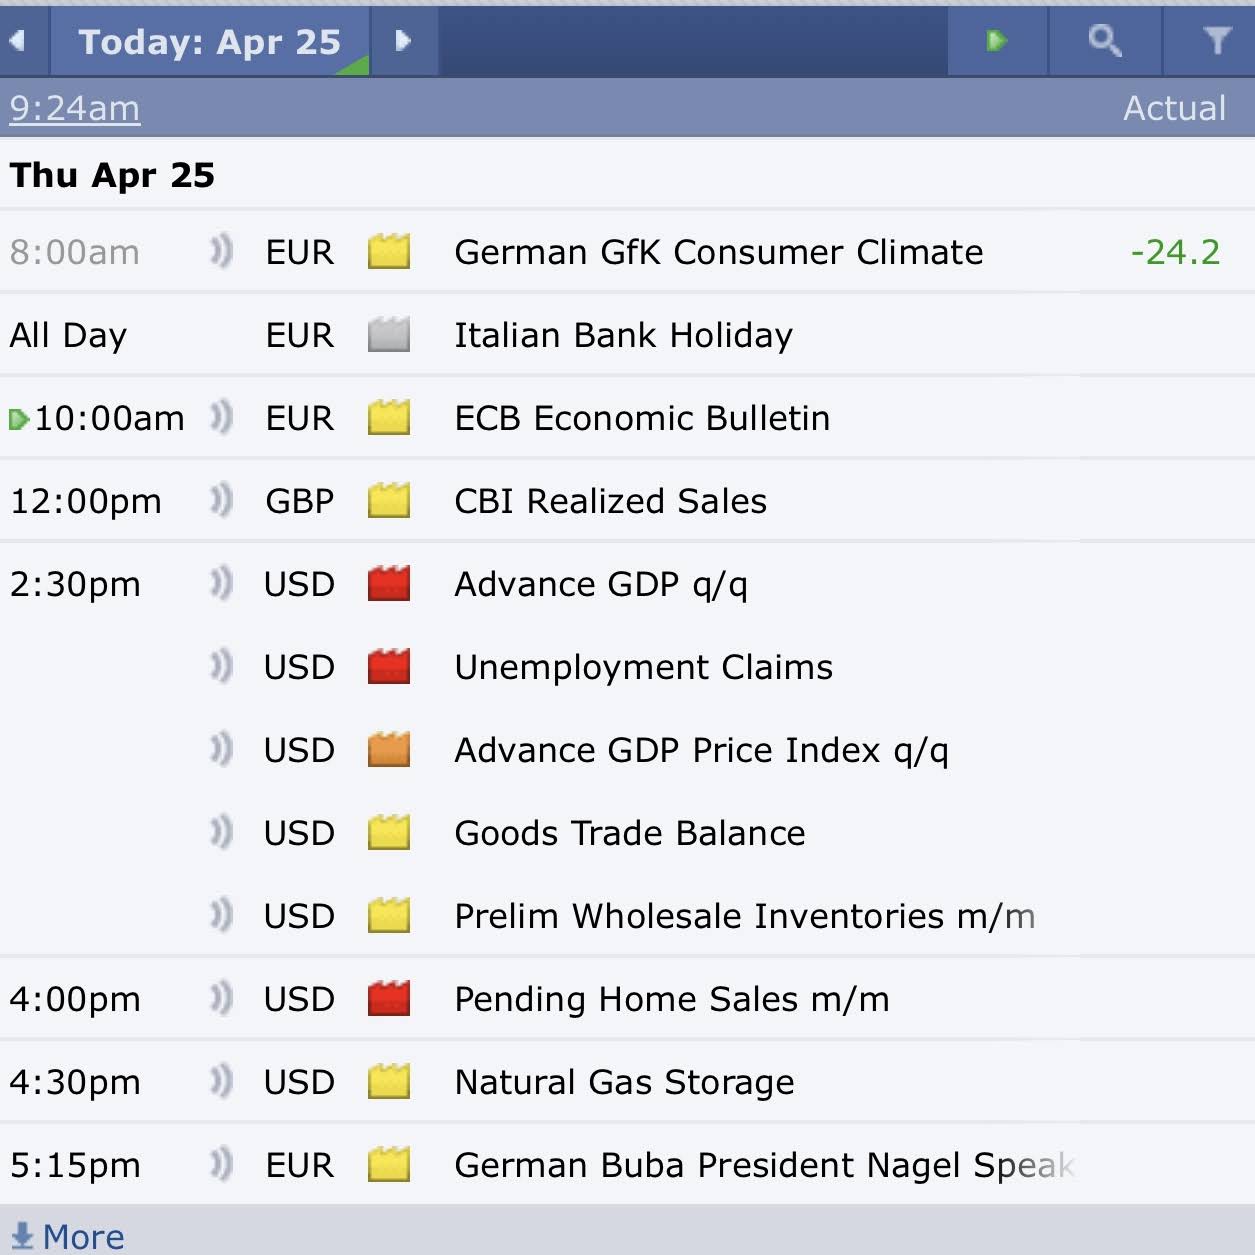Click red impact icon for Pending Home Sales

pos(389,999)
